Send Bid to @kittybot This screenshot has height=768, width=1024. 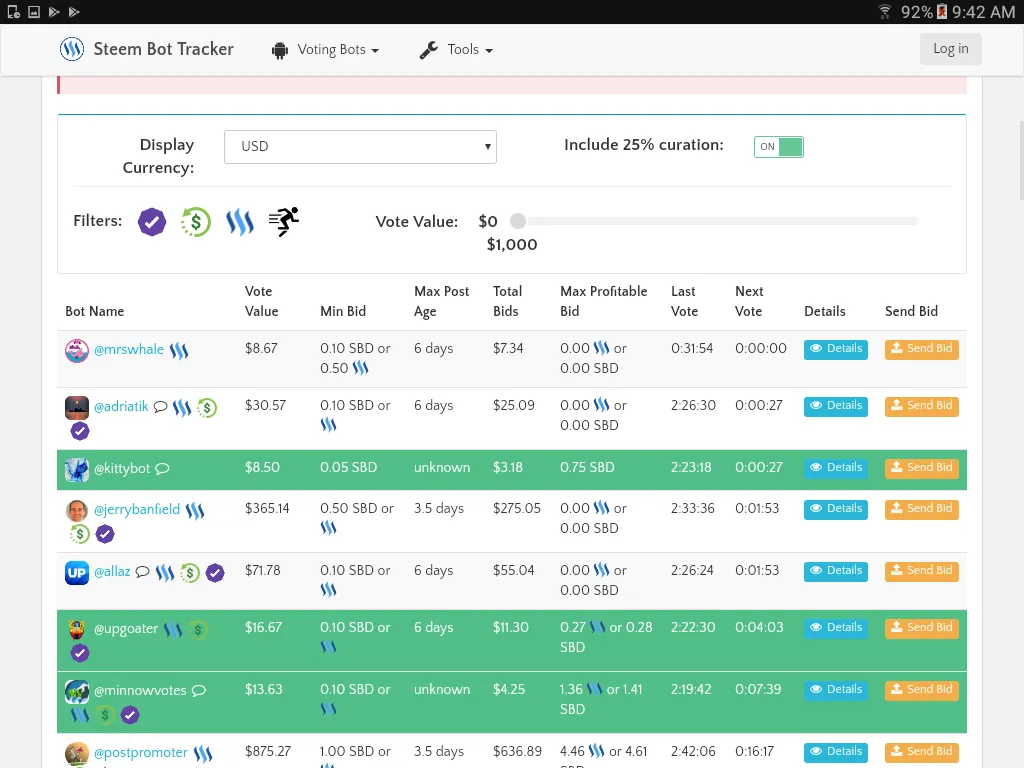pos(921,468)
